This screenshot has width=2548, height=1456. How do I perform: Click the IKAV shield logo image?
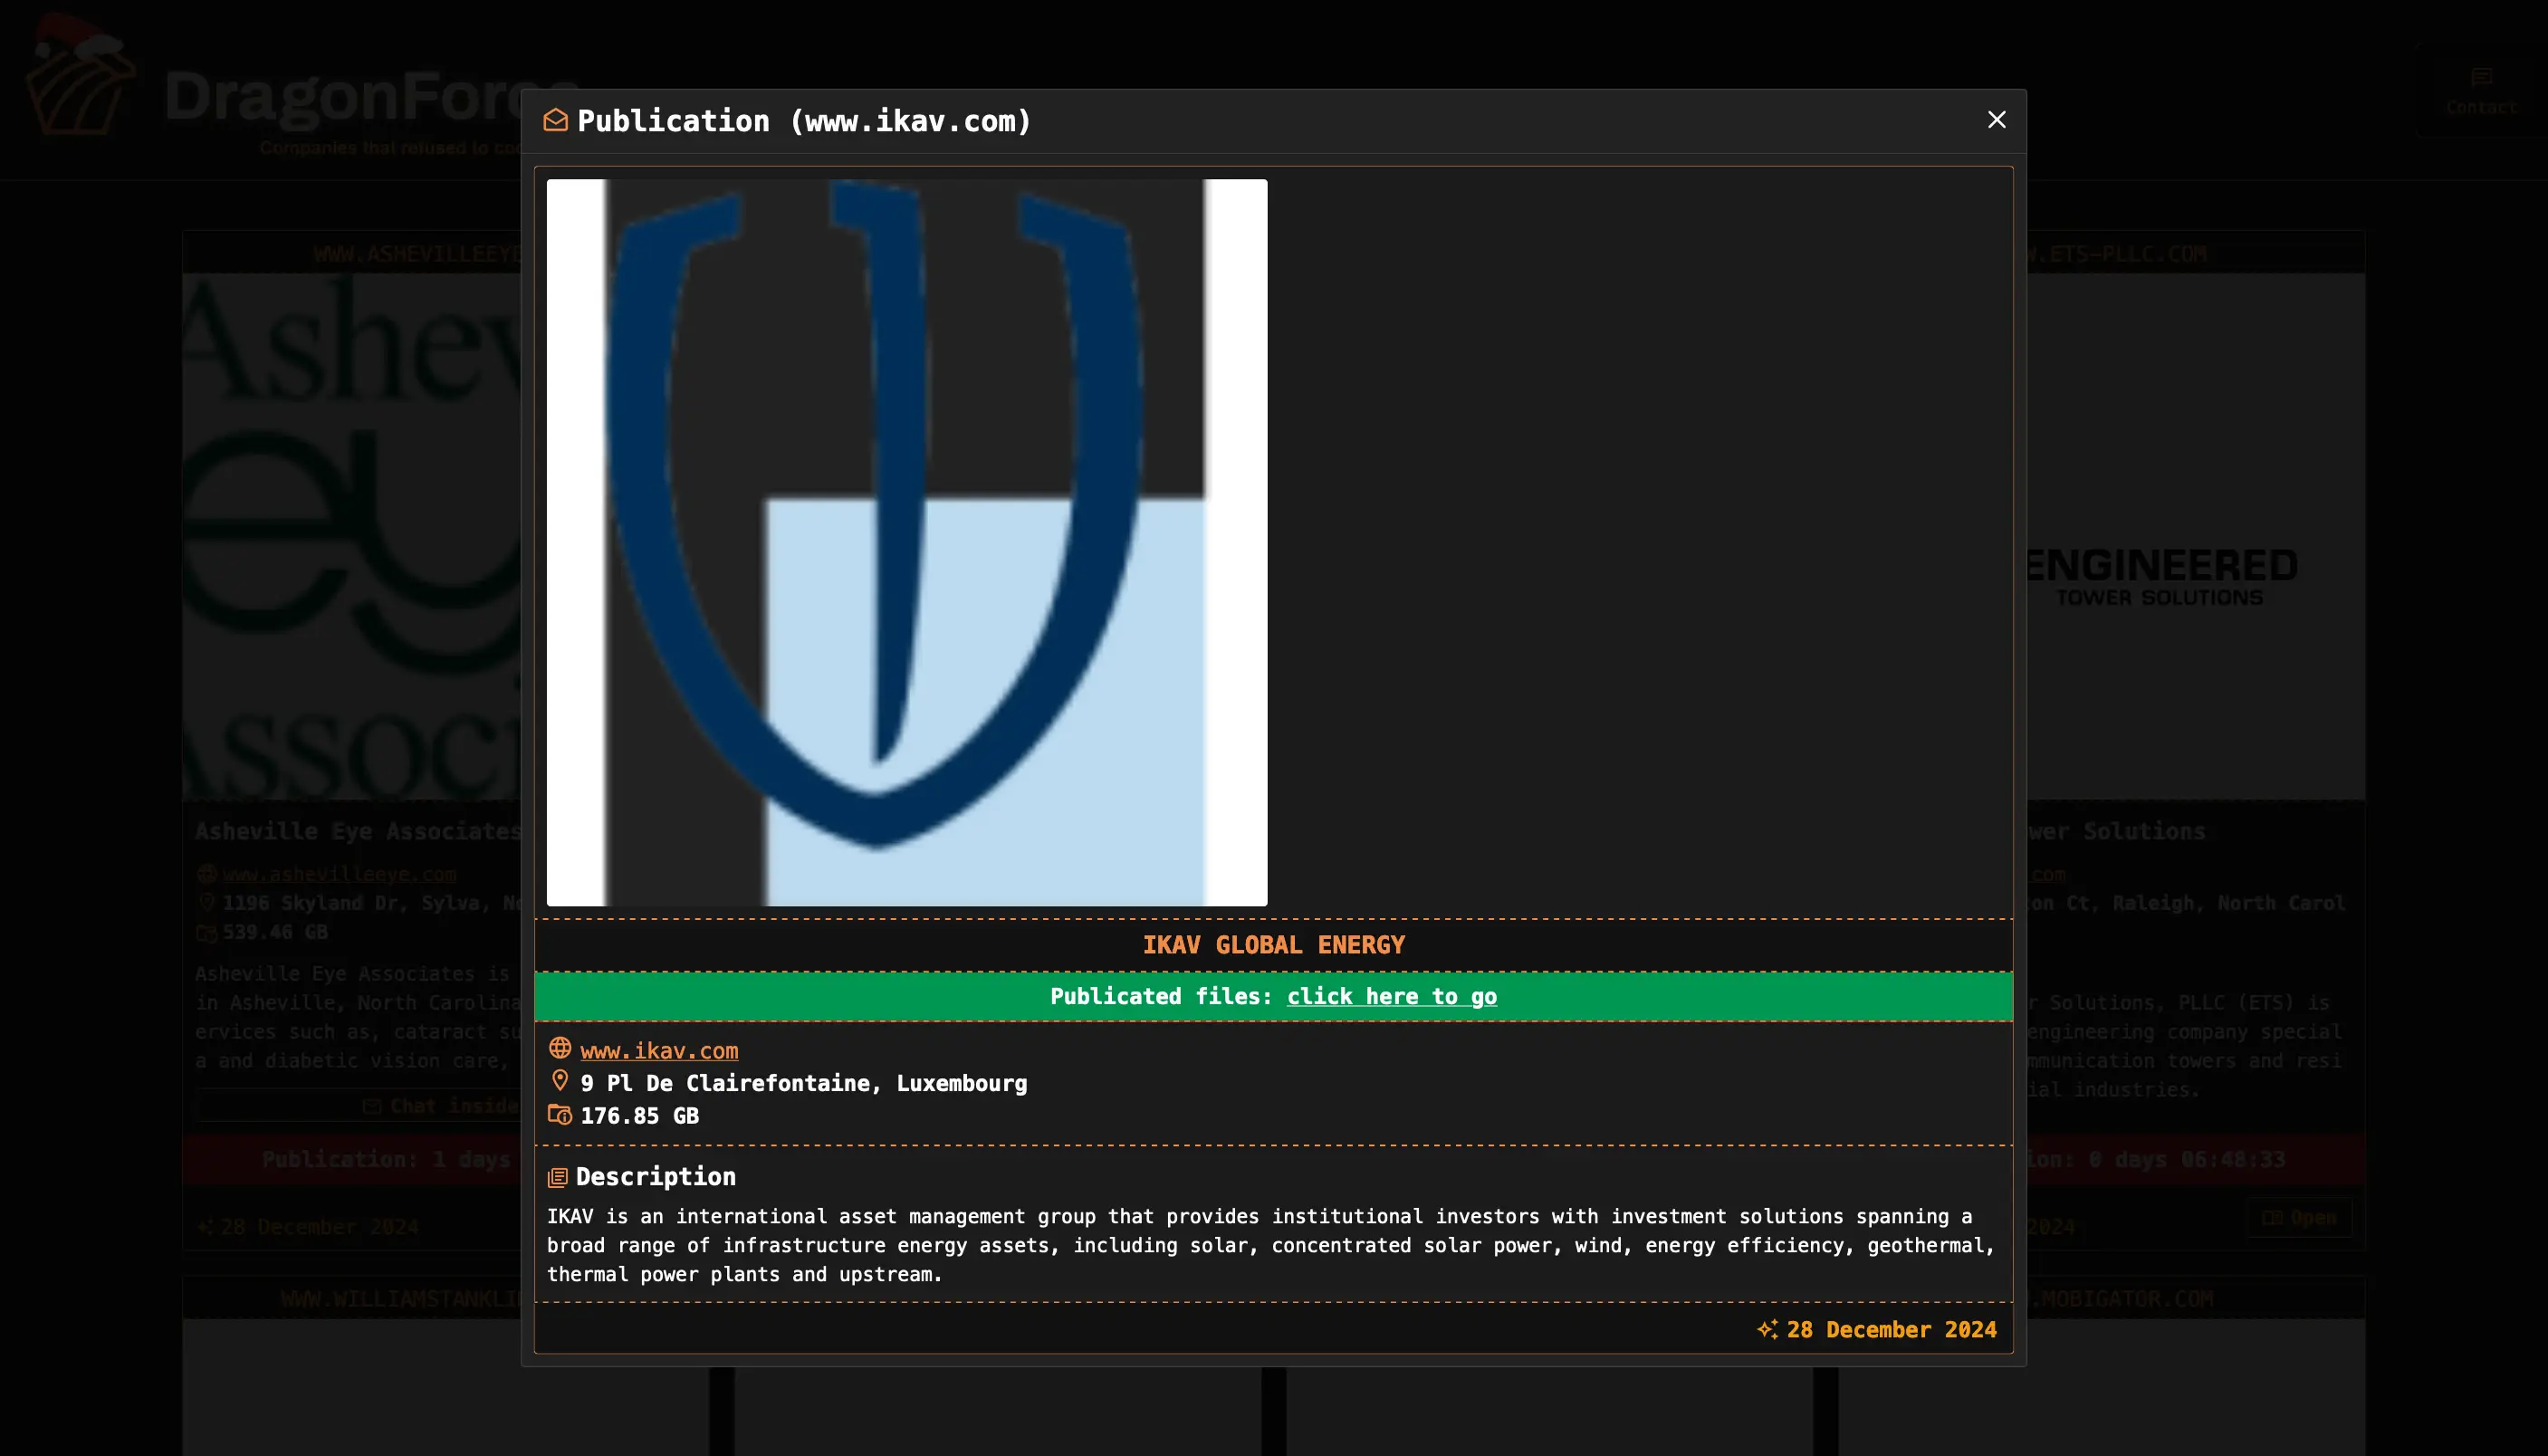pos(906,542)
